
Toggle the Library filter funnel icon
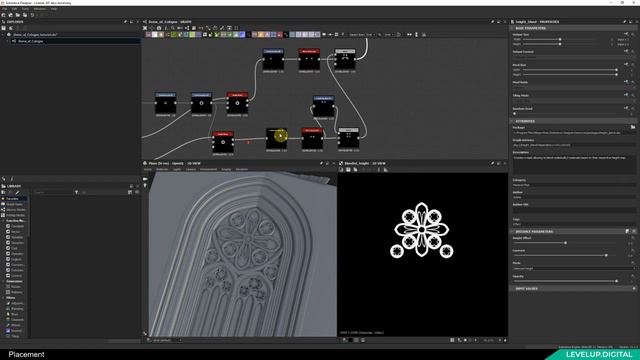point(76,192)
